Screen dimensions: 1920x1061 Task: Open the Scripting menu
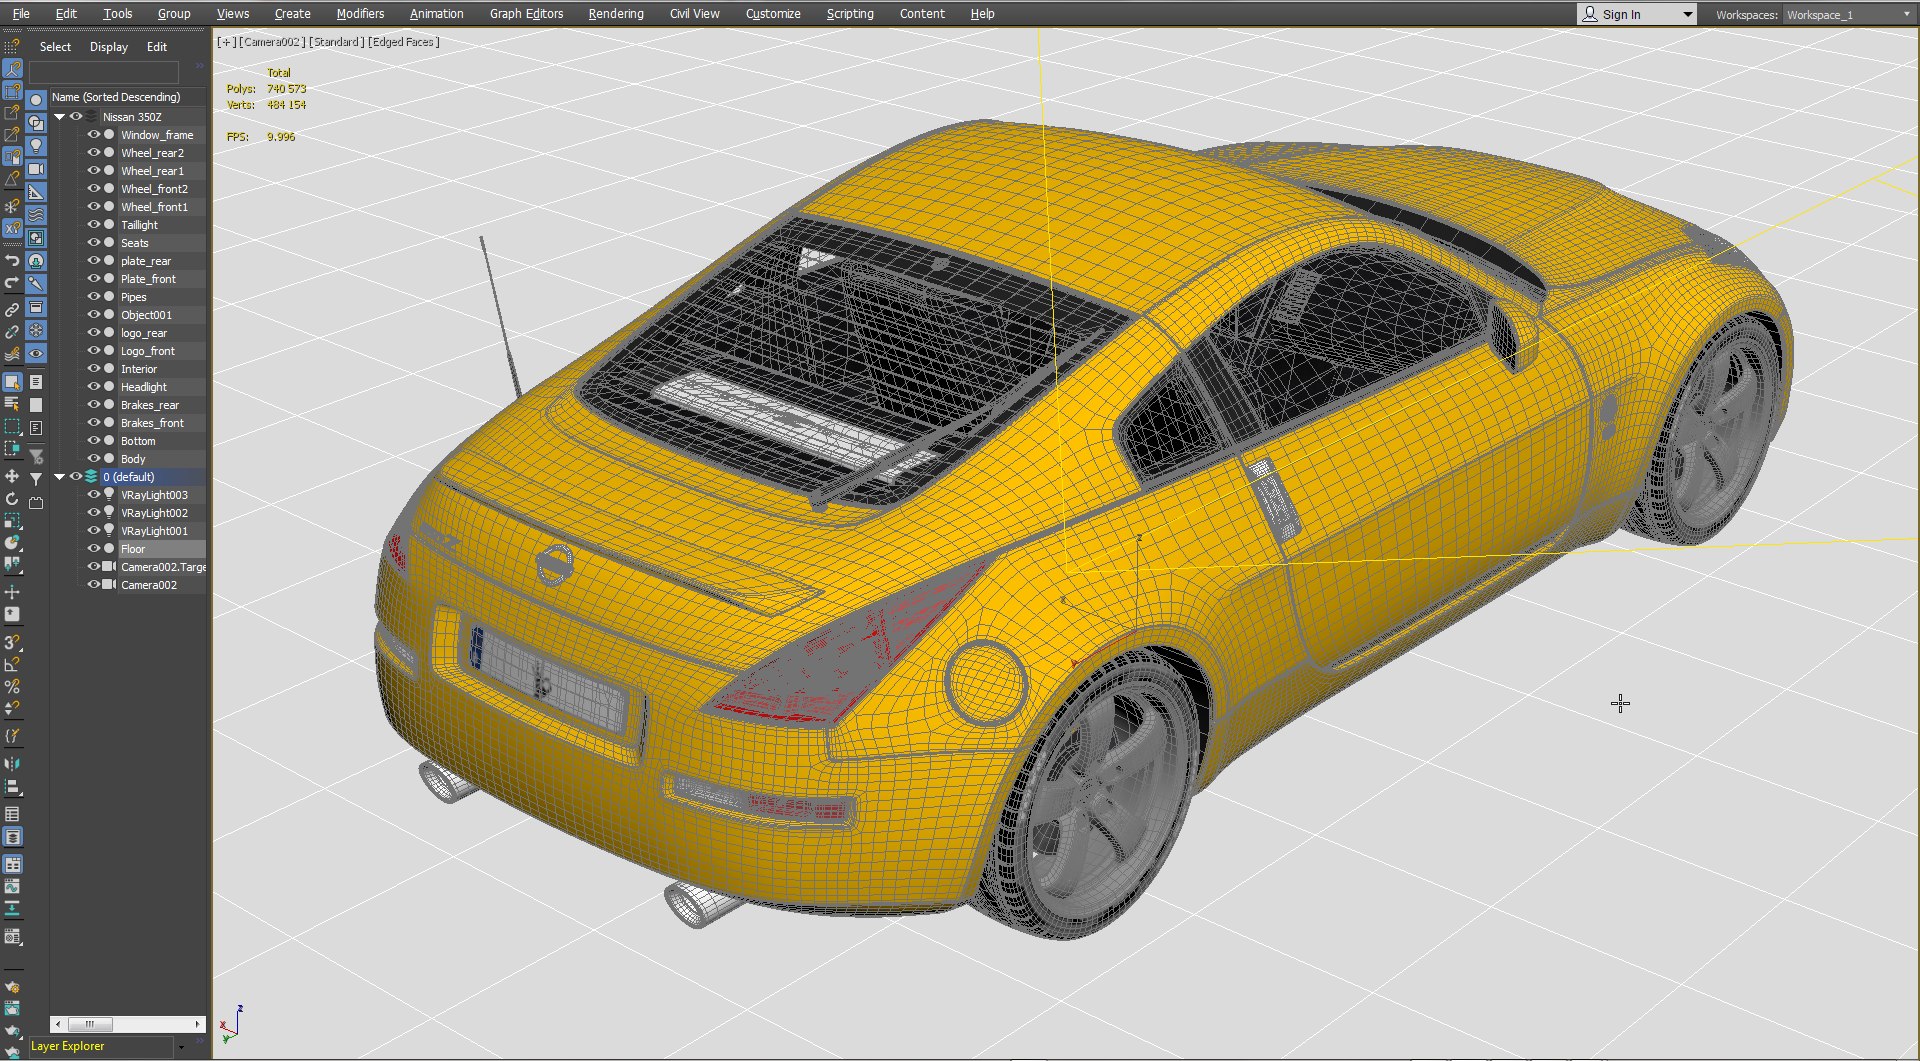tap(850, 14)
